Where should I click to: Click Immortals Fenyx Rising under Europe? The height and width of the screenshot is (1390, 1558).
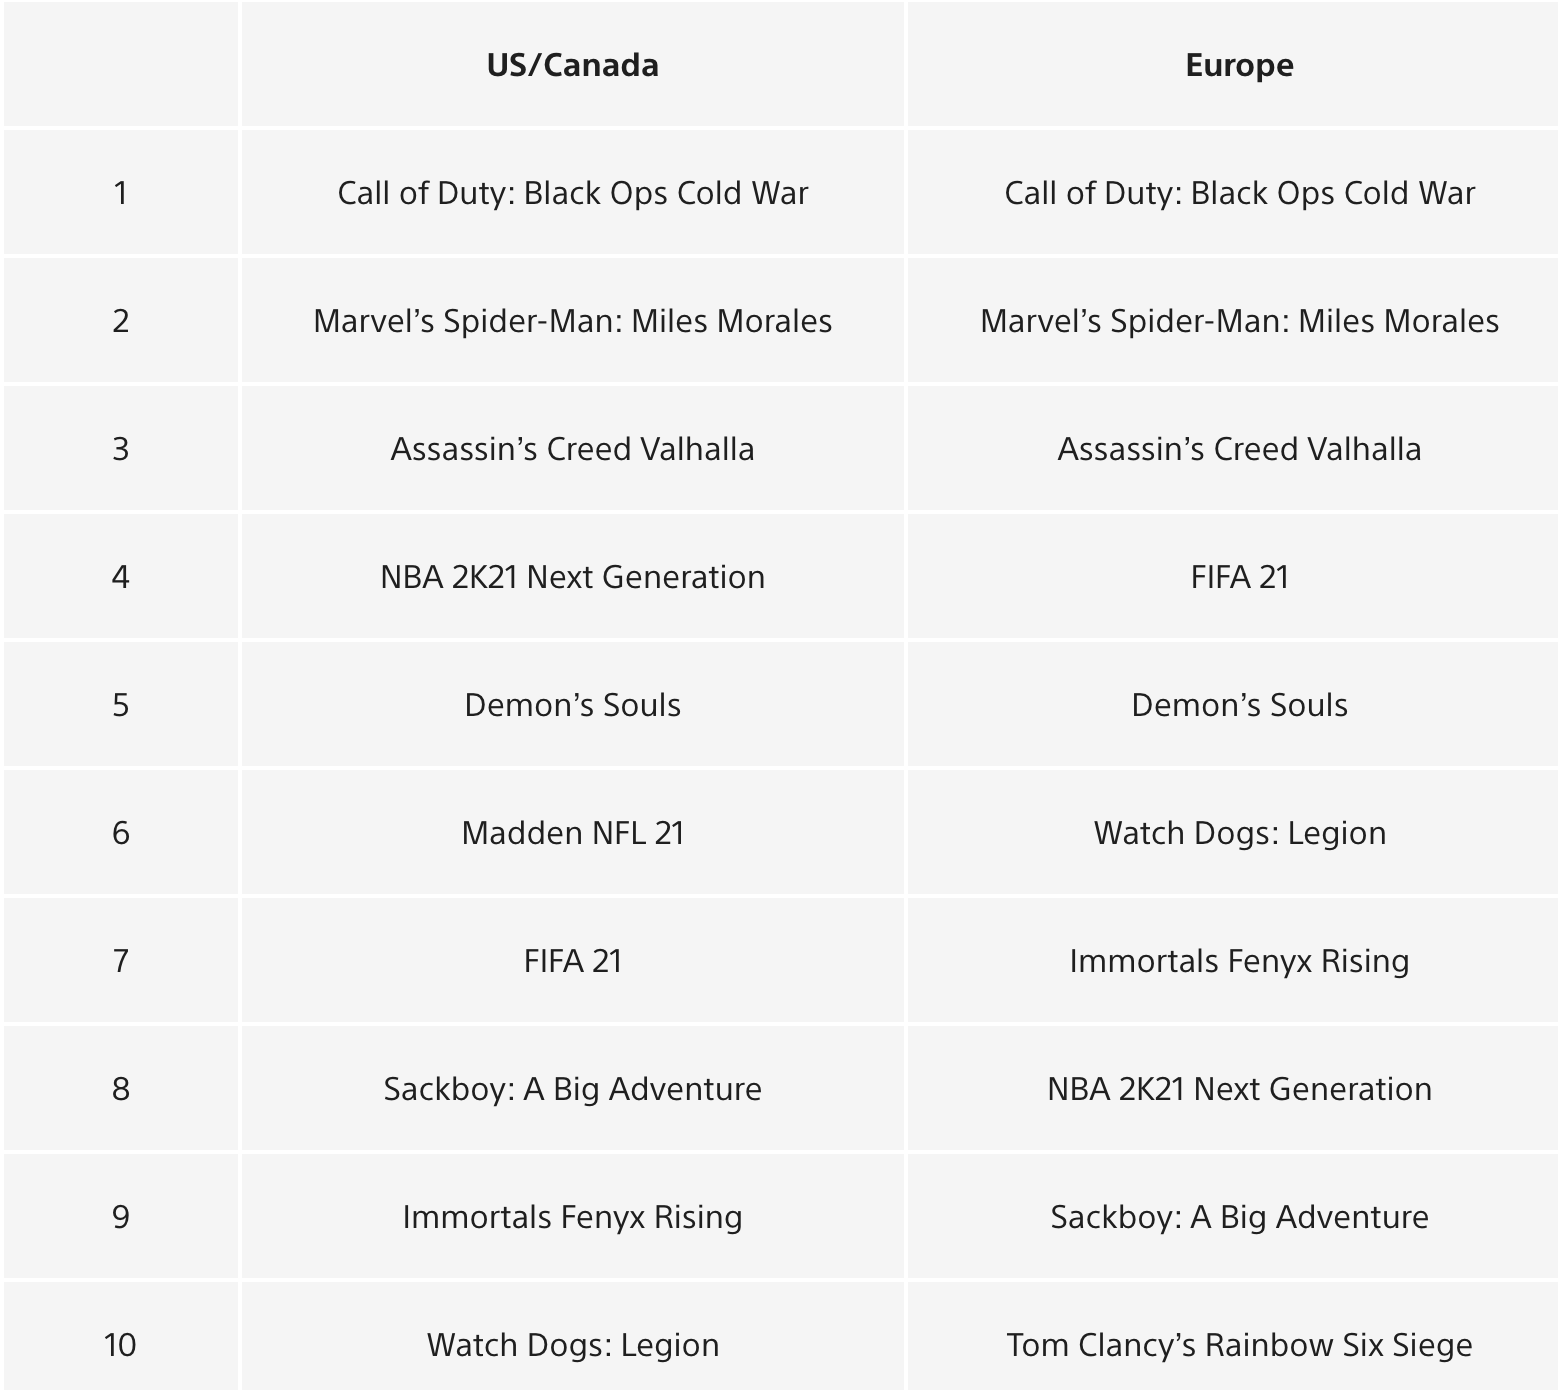[x=1239, y=961]
